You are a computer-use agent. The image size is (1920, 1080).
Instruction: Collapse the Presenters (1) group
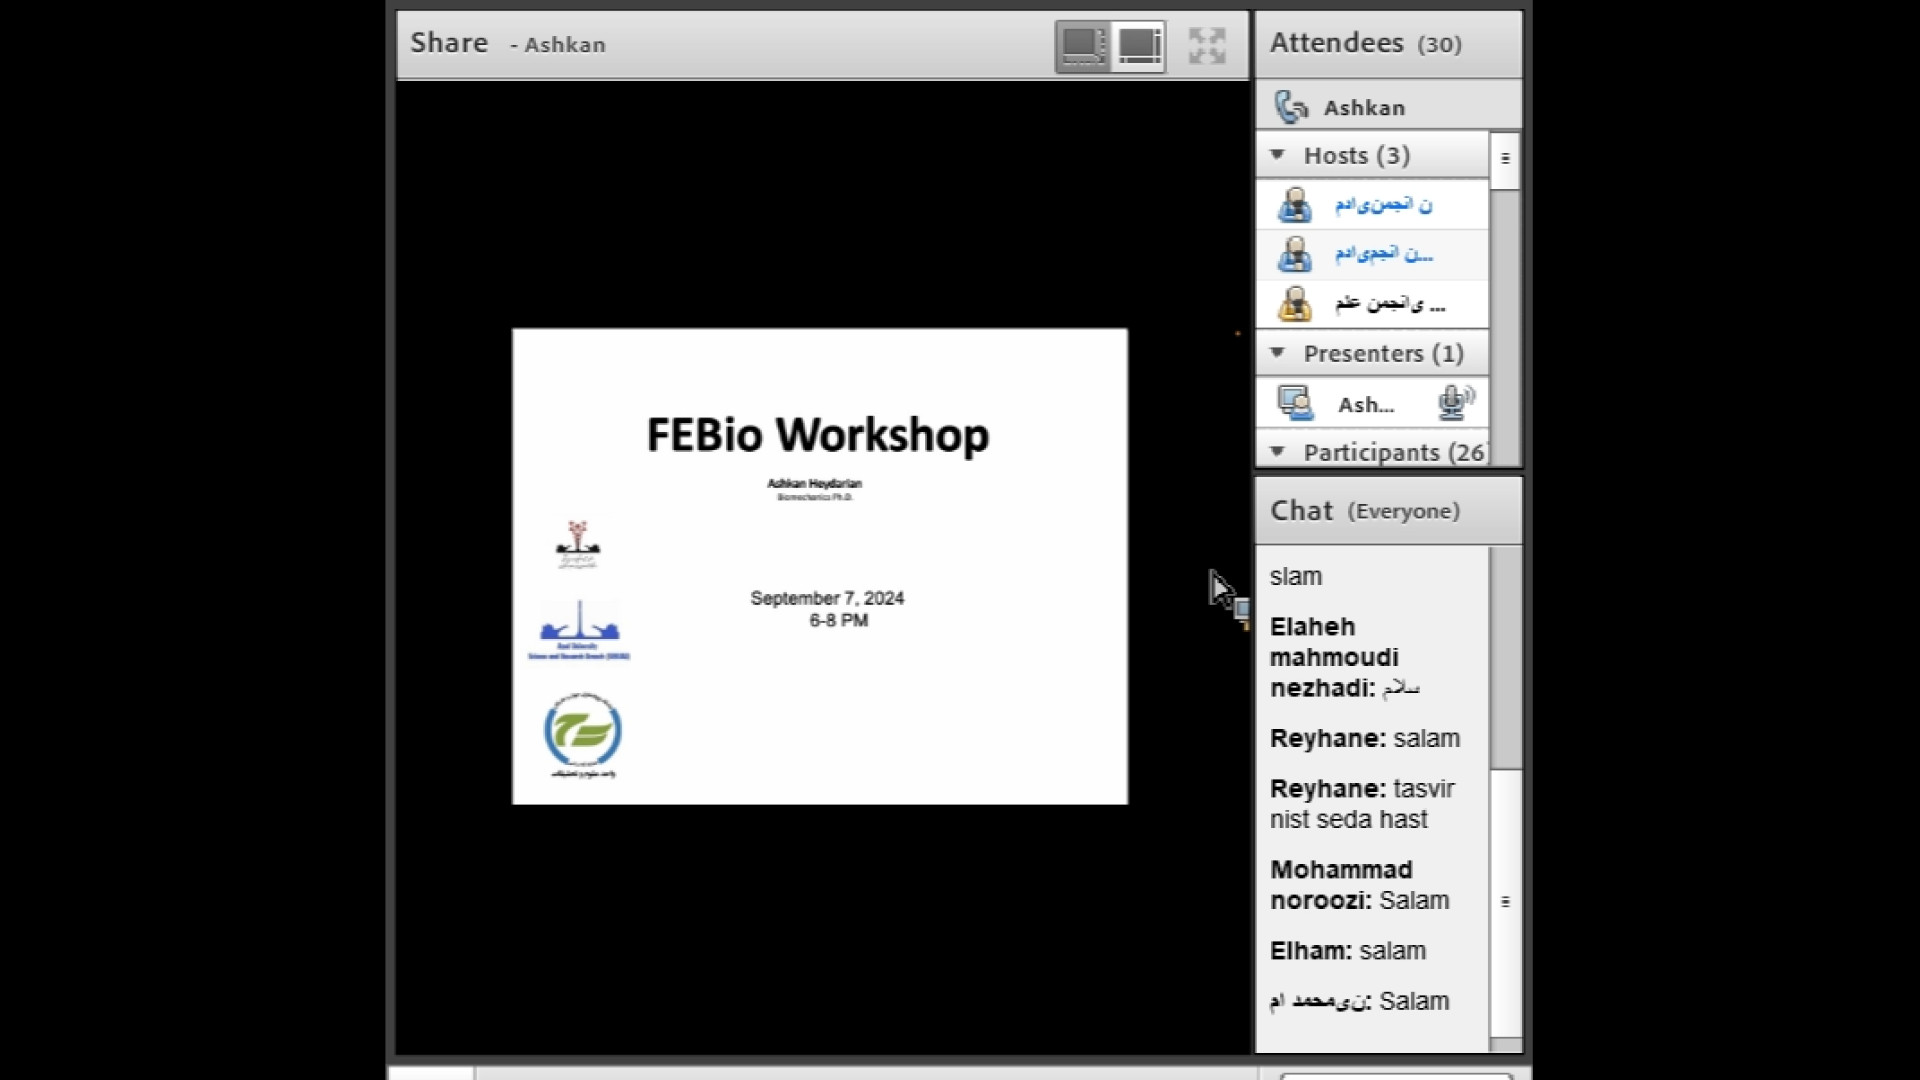coord(1277,353)
